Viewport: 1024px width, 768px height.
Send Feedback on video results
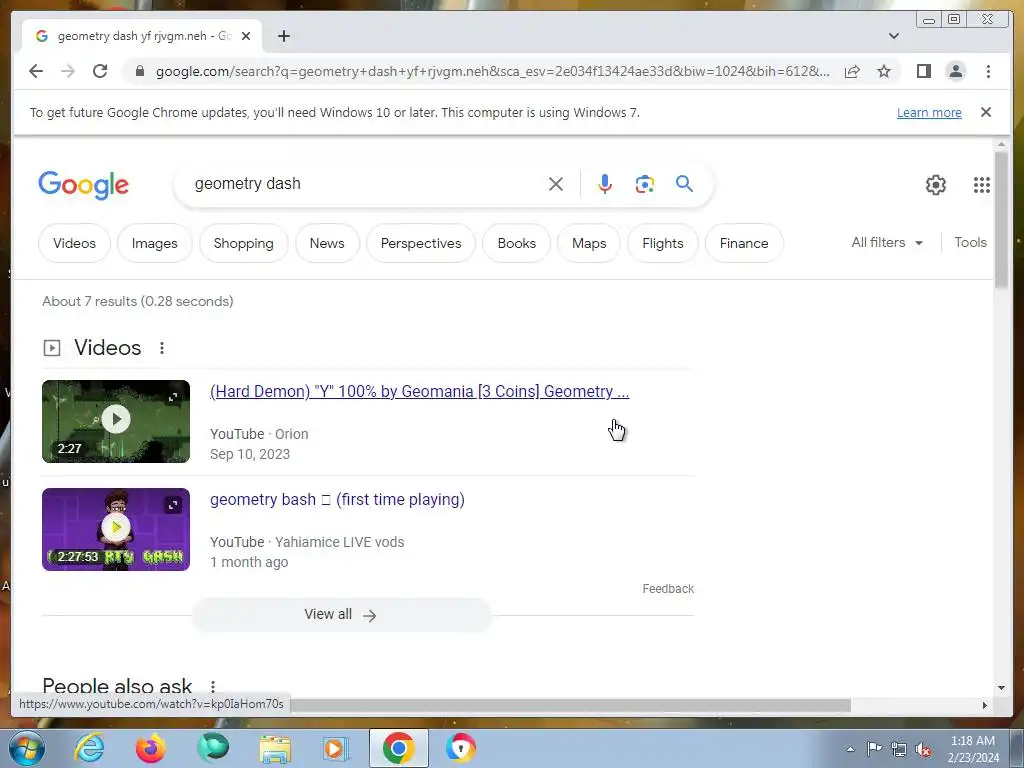(x=668, y=588)
